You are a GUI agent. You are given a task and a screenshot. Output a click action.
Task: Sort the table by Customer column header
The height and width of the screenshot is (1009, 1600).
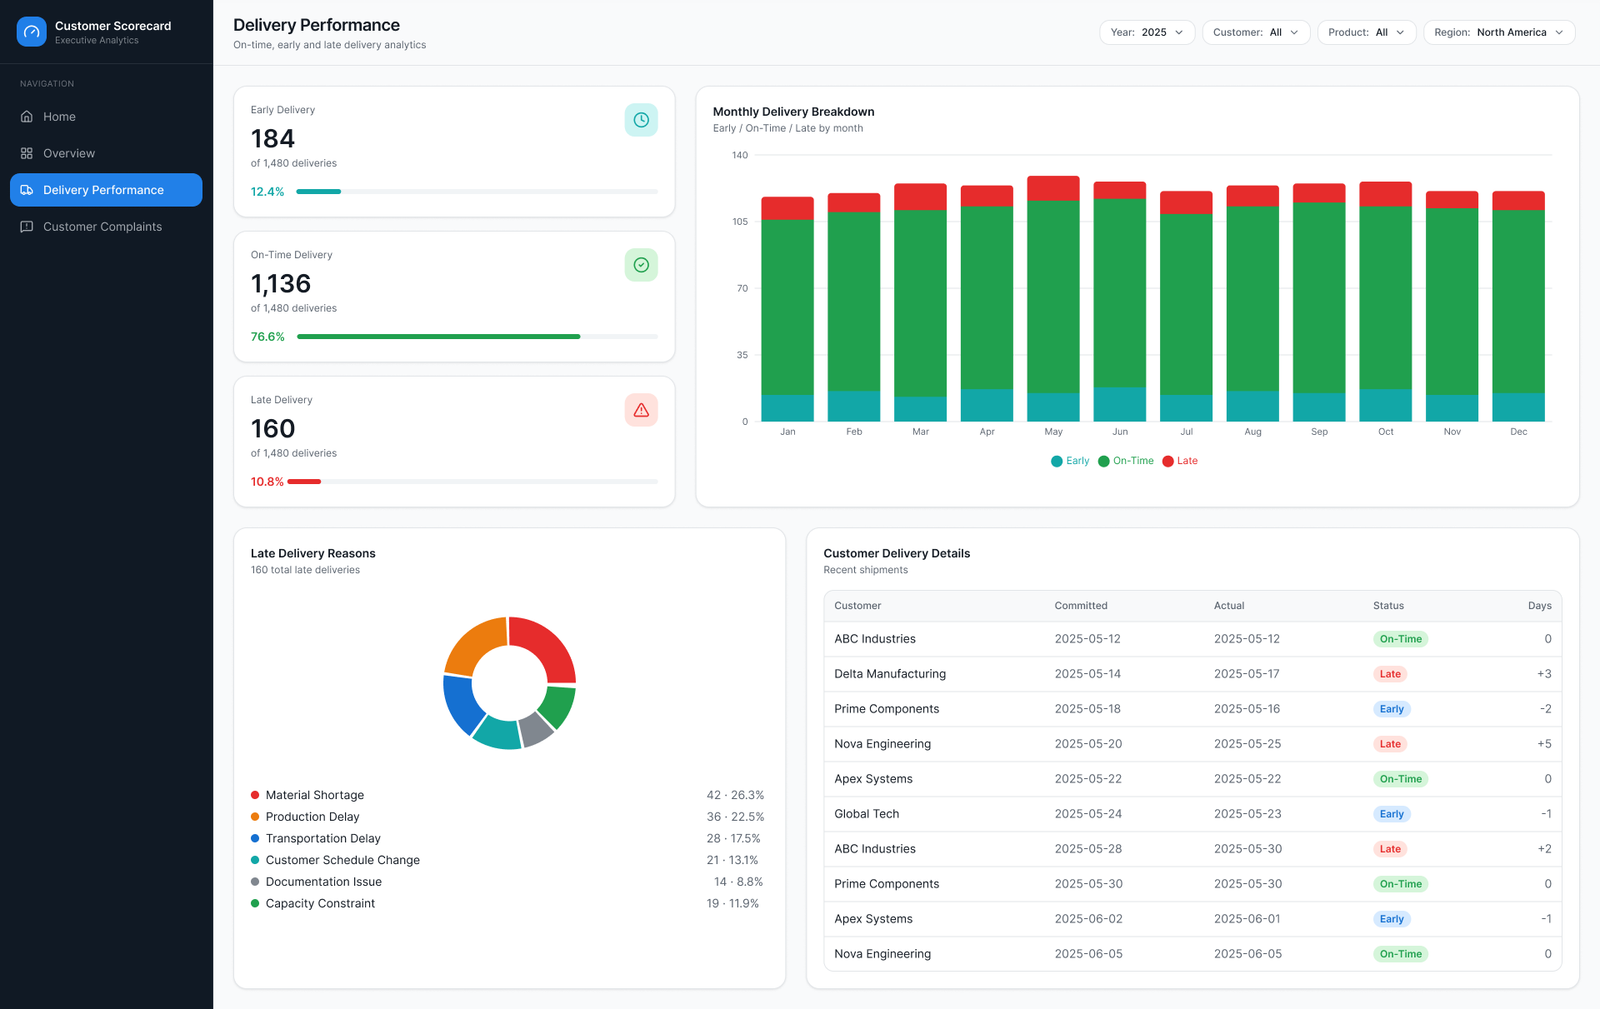coord(858,606)
